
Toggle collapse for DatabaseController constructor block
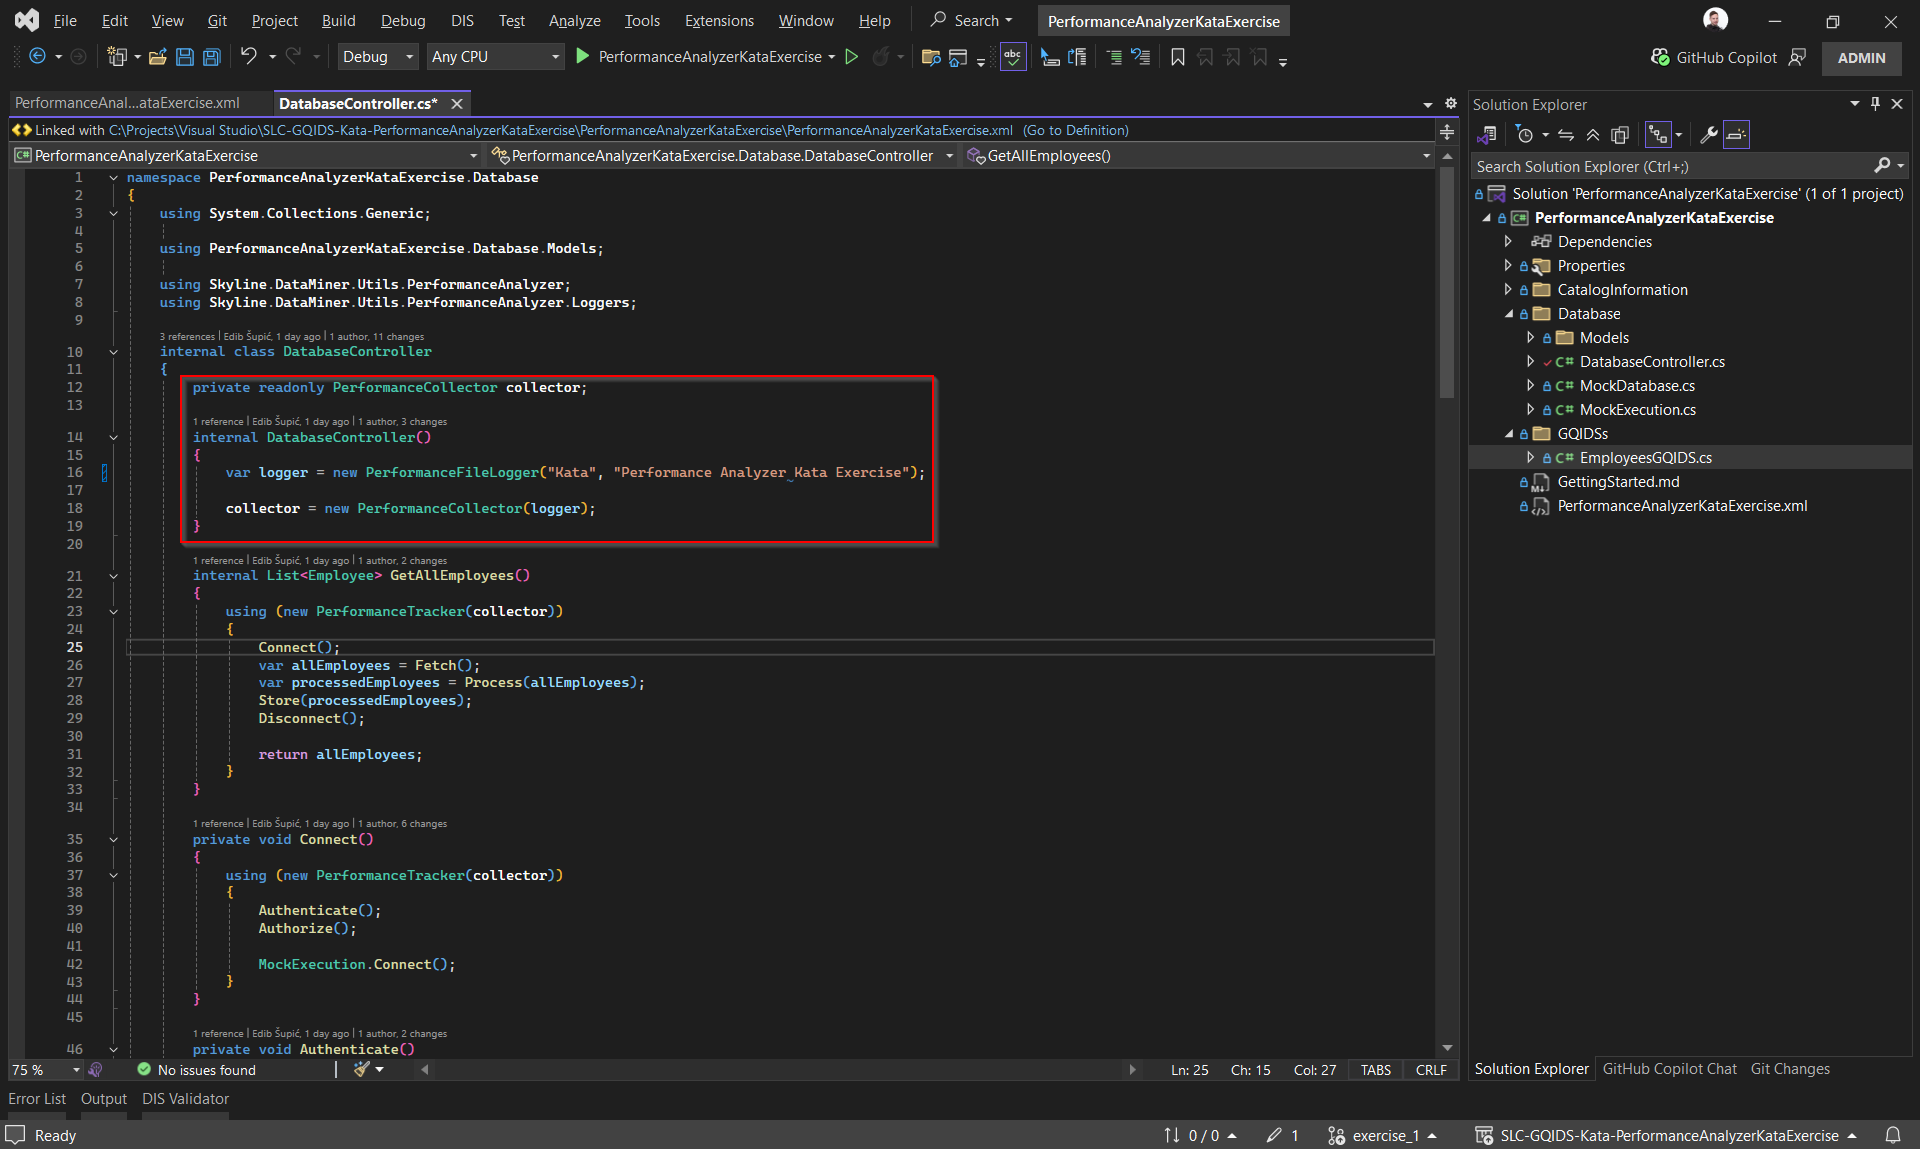(114, 438)
